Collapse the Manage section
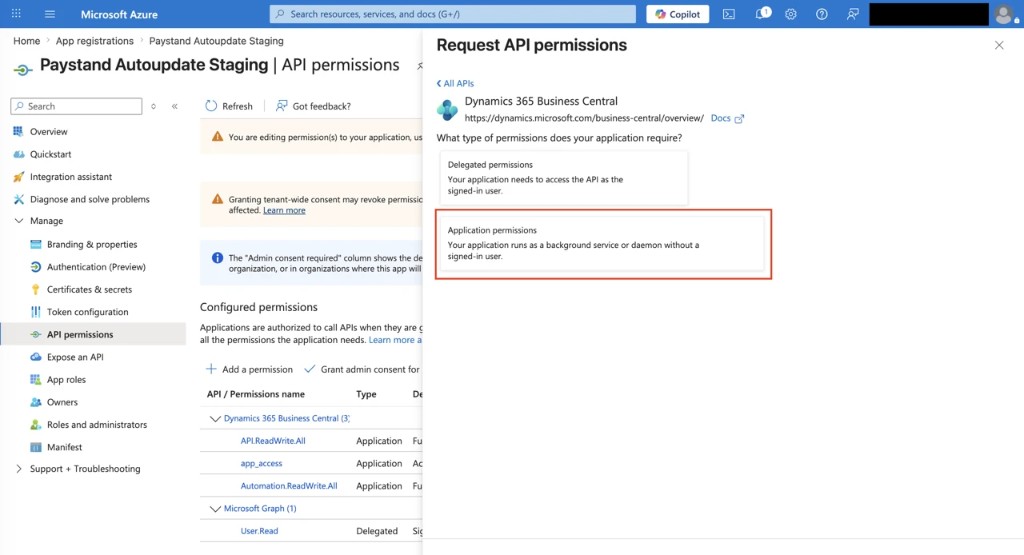The height and width of the screenshot is (555, 1024). coord(18,221)
